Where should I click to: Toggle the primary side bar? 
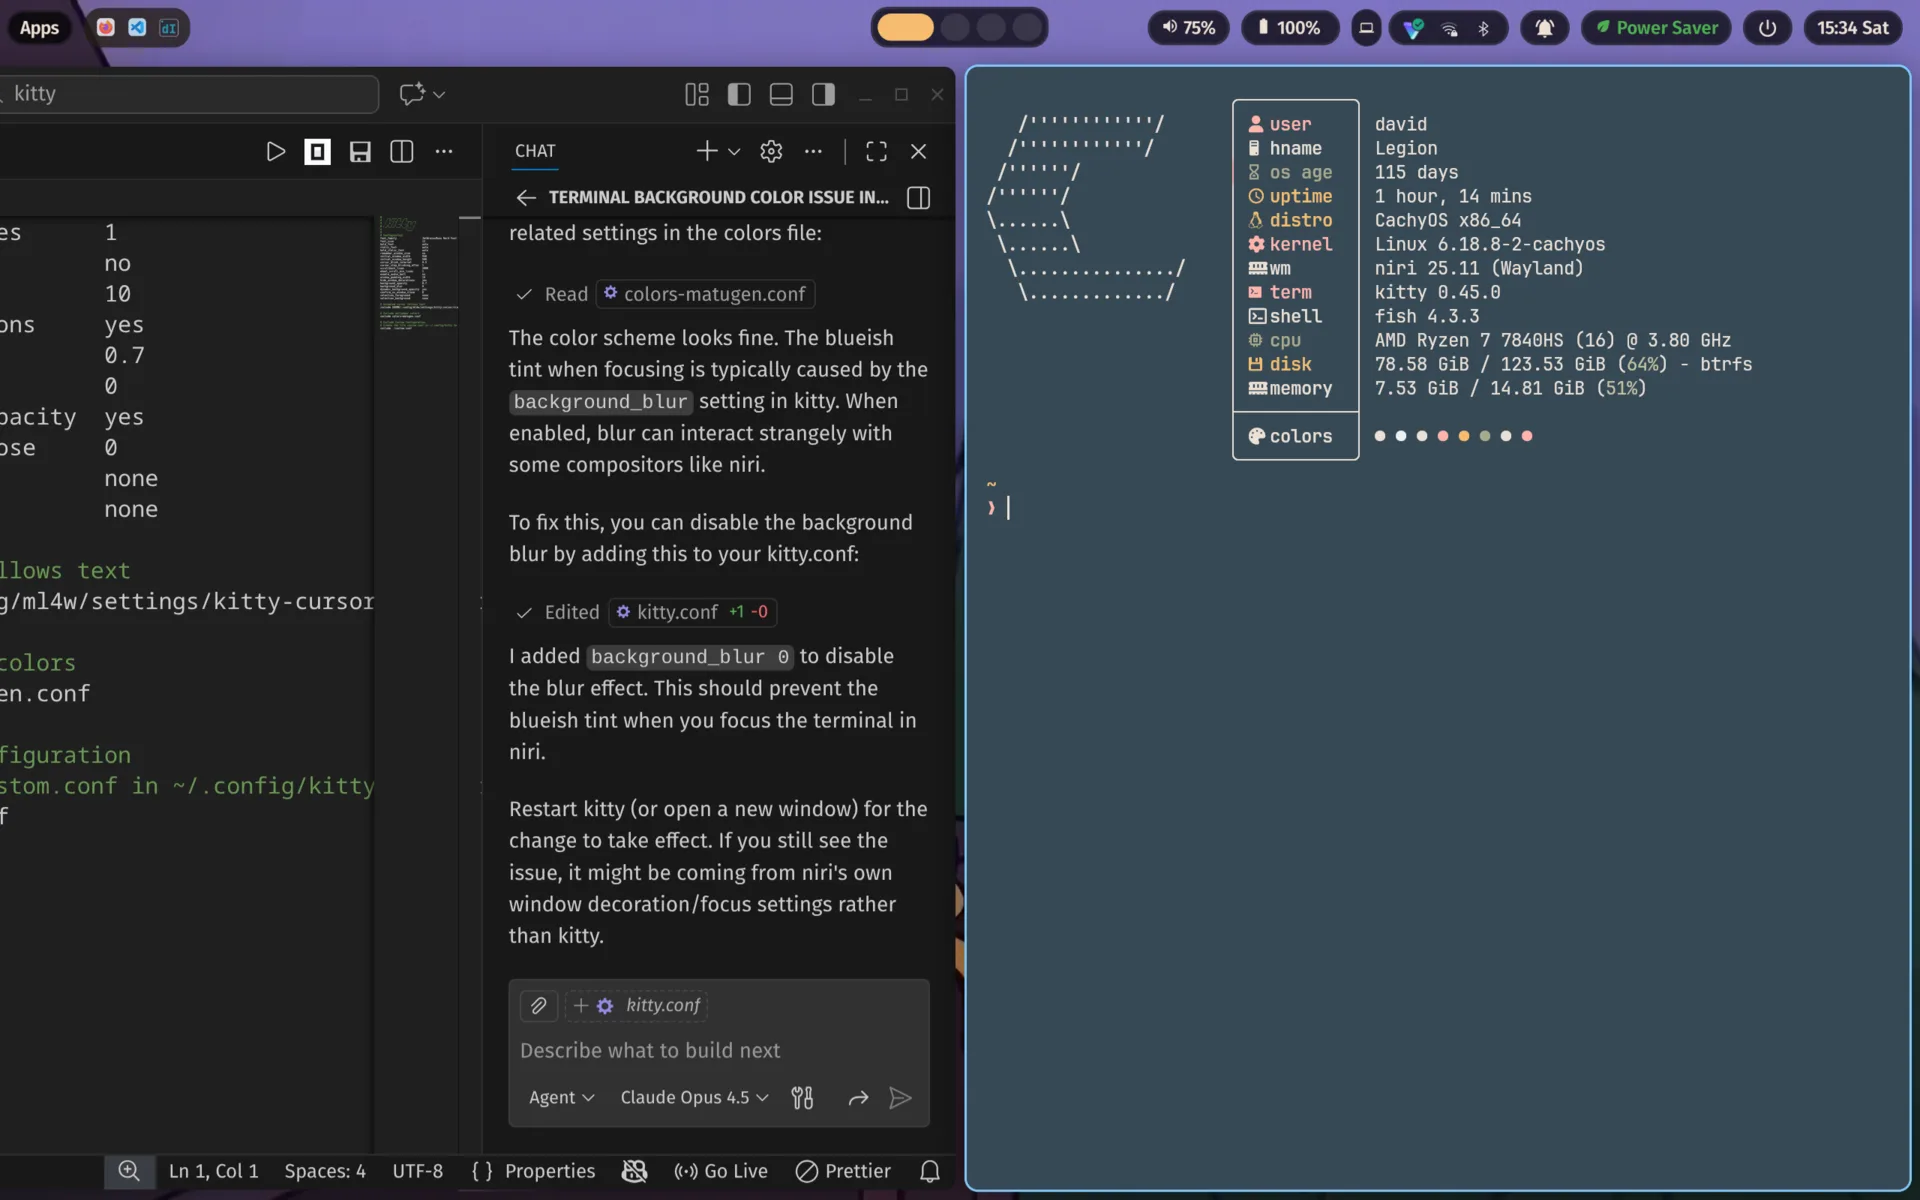pos(739,94)
